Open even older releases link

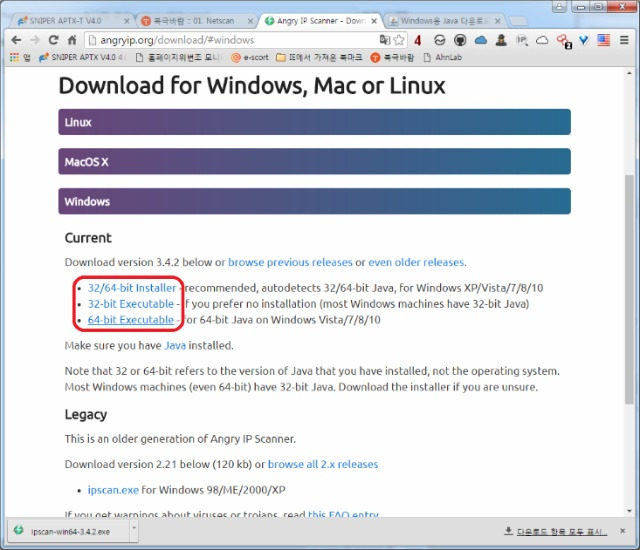[416, 262]
